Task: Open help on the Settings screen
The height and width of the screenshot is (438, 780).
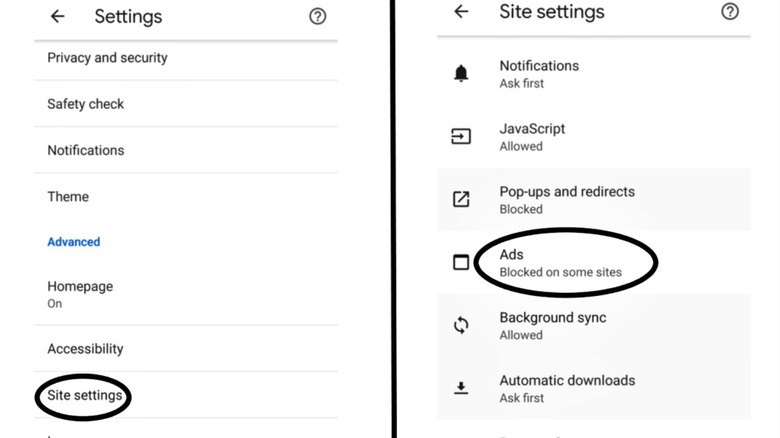Action: point(317,17)
